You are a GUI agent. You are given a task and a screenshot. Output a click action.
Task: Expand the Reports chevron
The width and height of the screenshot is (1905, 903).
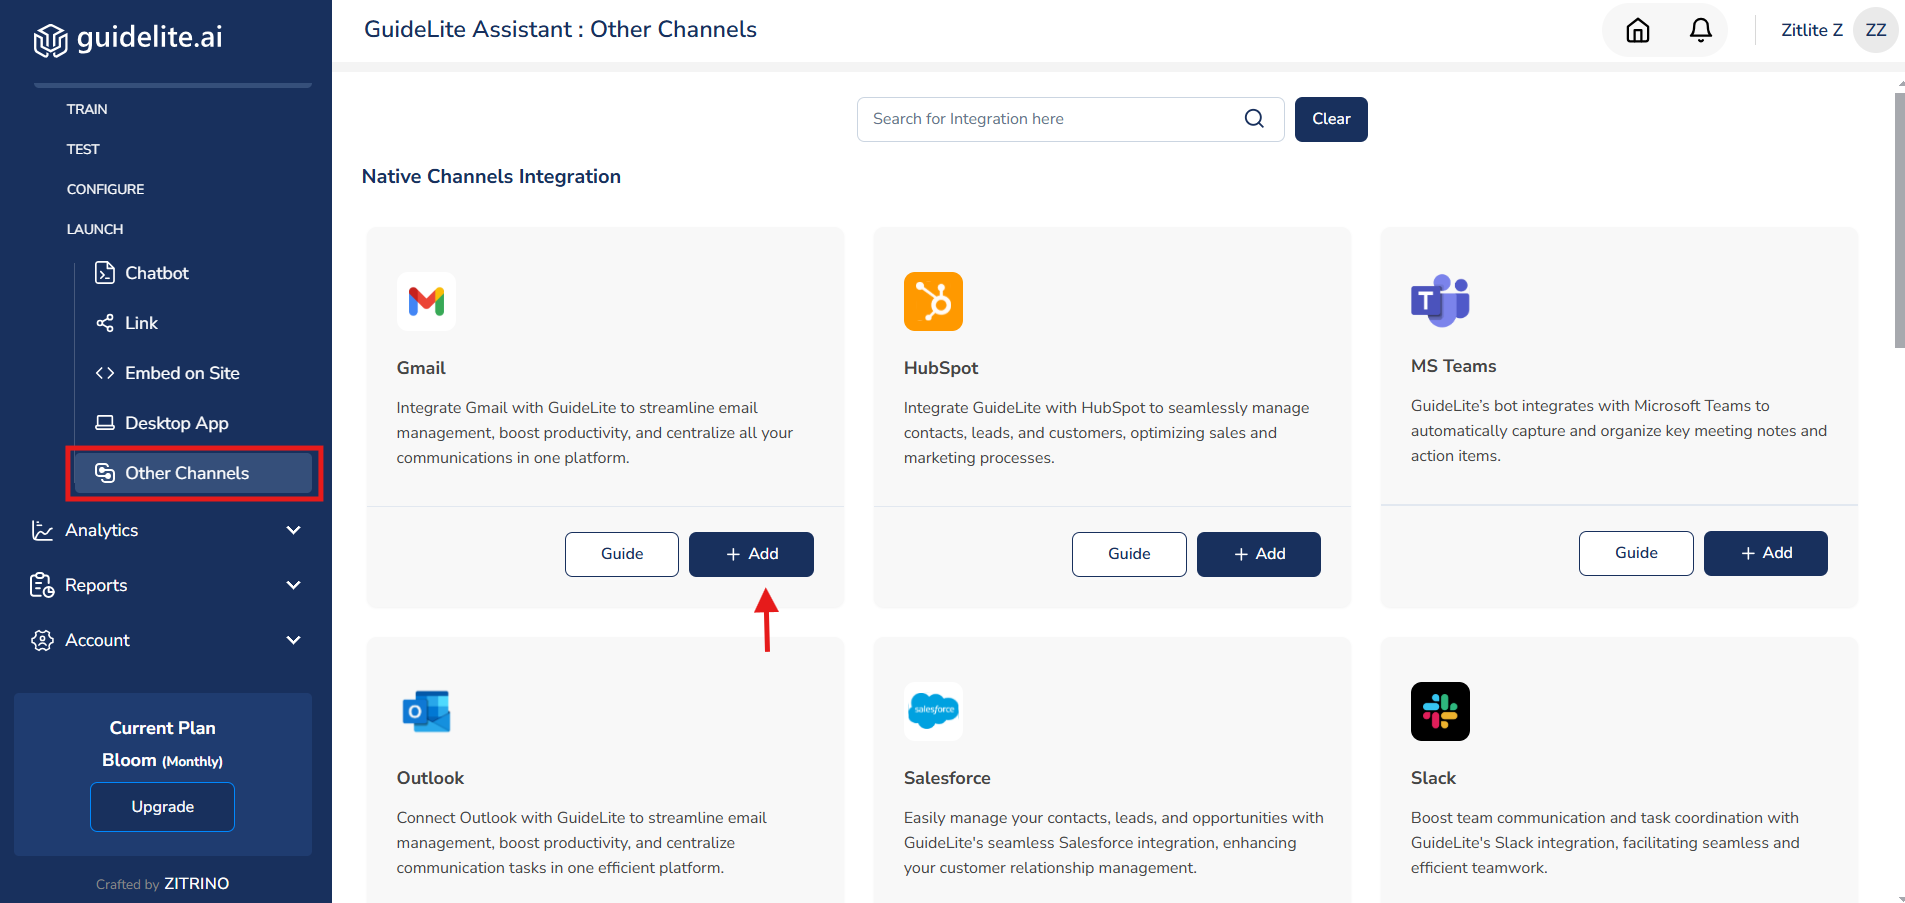[x=293, y=585]
